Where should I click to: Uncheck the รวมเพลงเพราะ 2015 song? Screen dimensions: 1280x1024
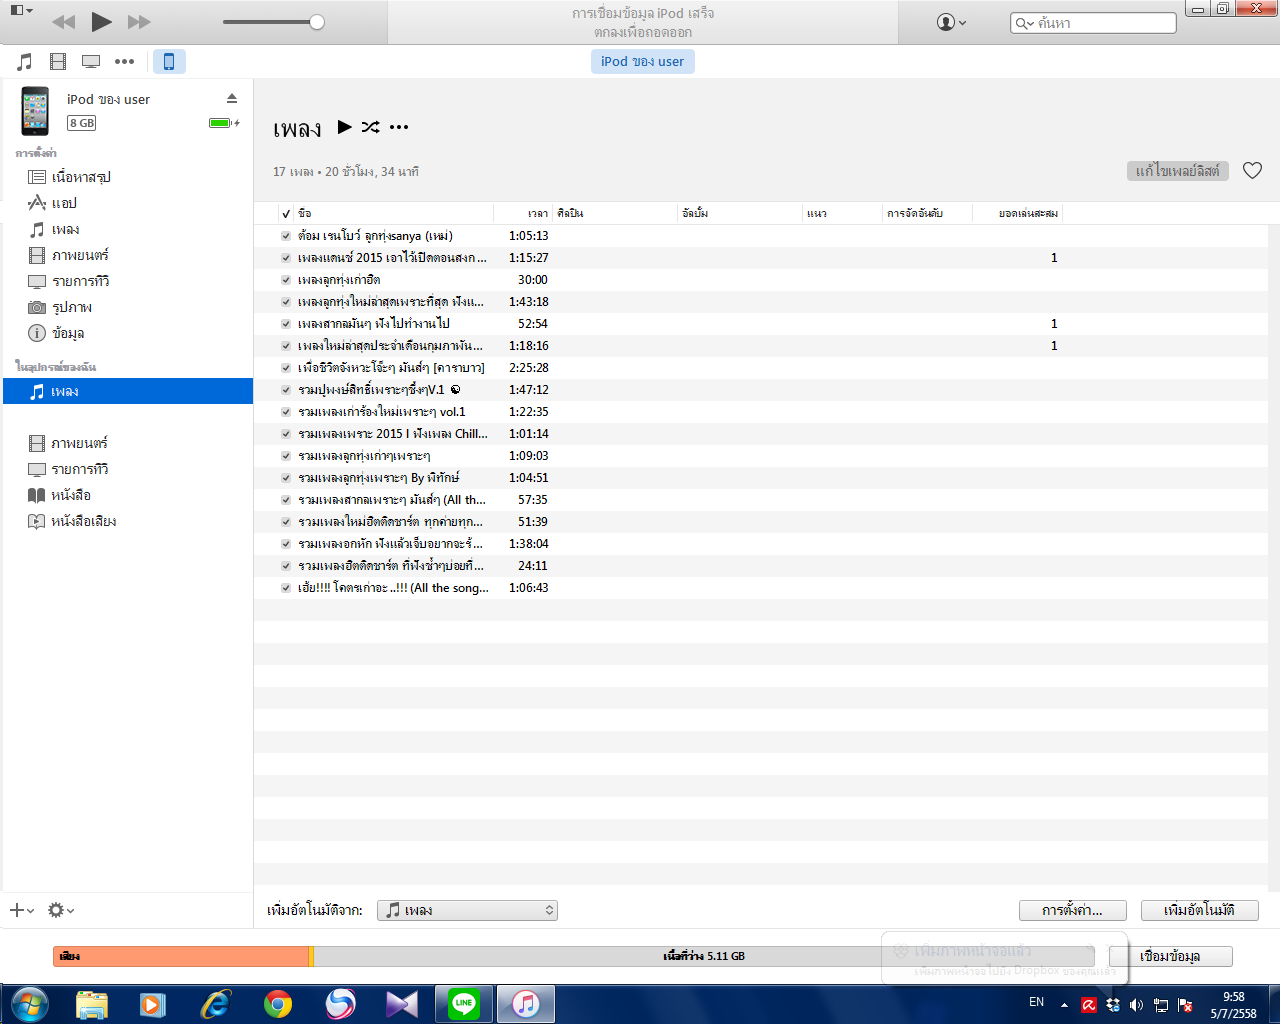(286, 434)
